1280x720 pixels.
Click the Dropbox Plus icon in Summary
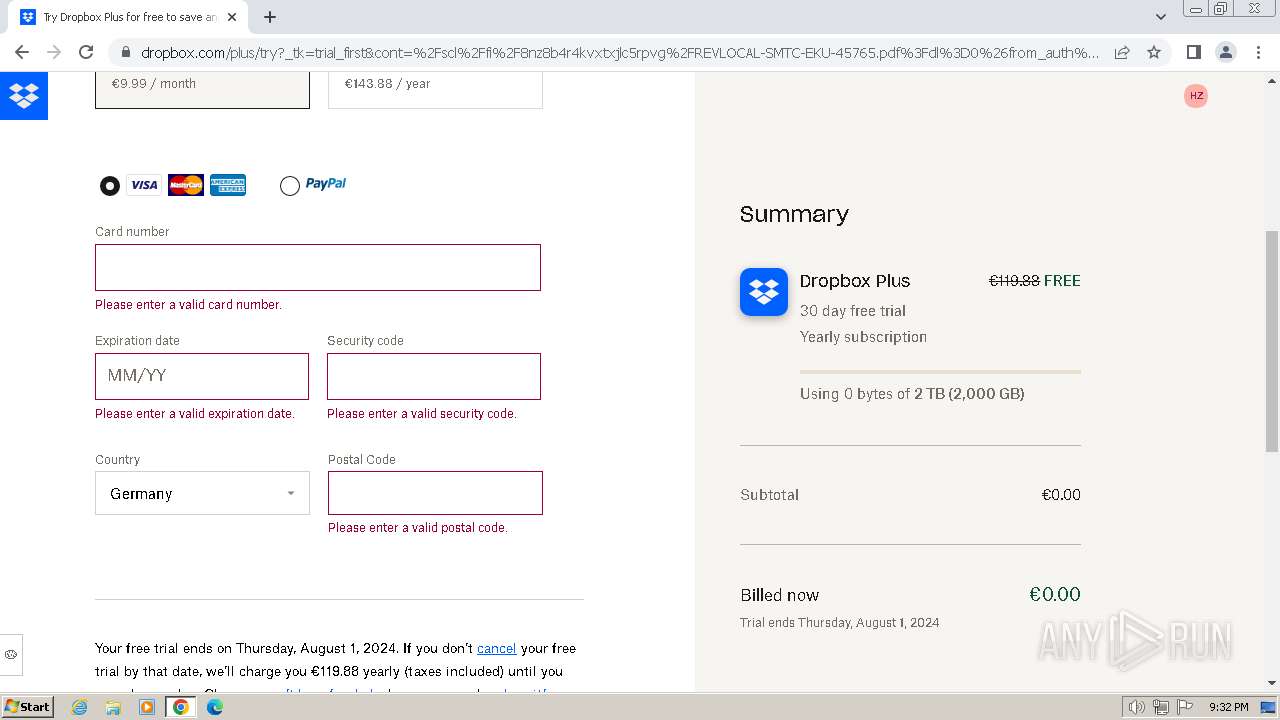pos(764,292)
